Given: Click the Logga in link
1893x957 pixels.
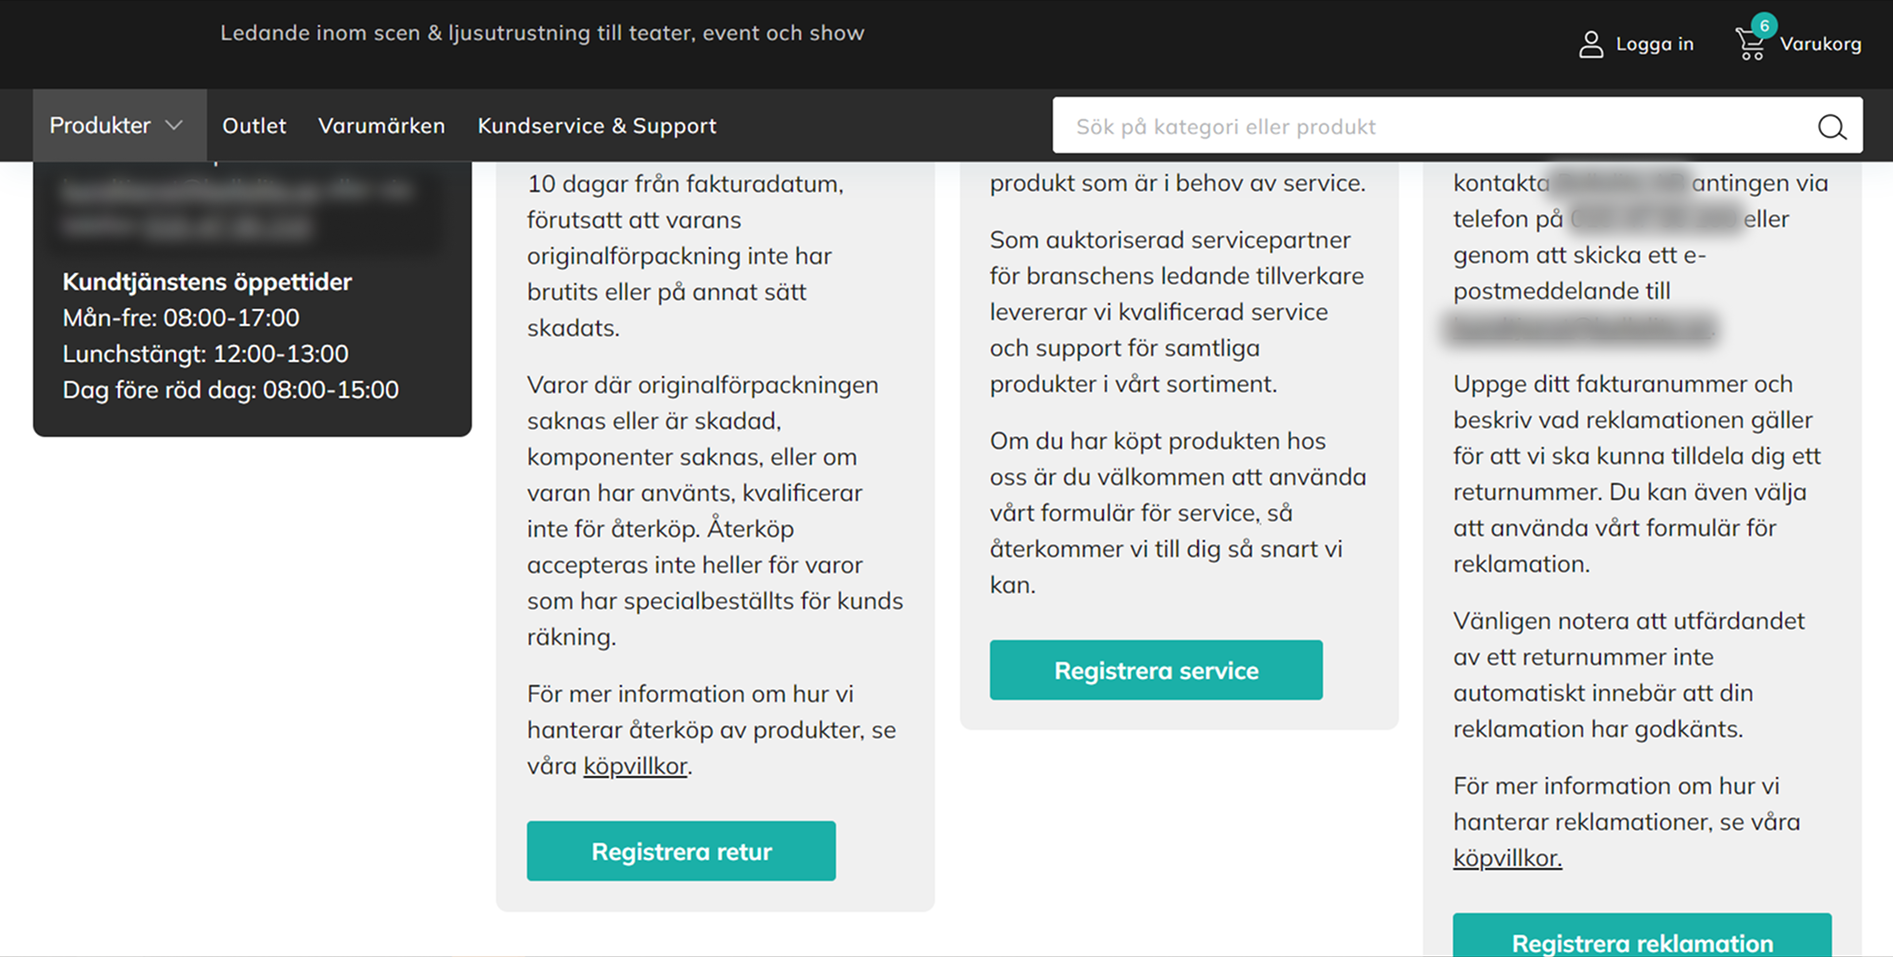Looking at the screenshot, I should (x=1655, y=44).
